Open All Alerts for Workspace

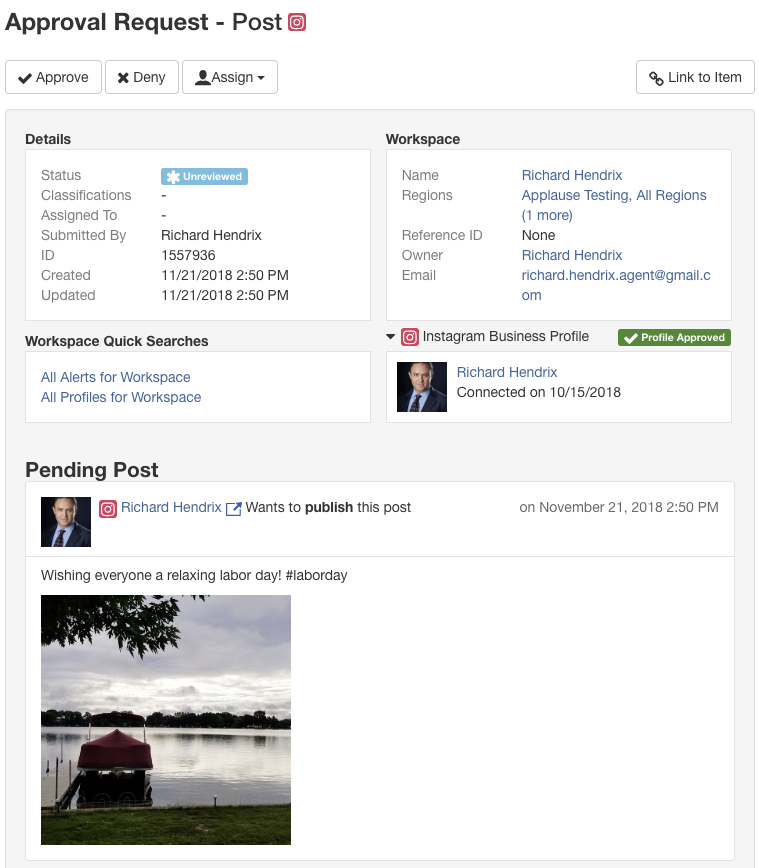pos(116,378)
